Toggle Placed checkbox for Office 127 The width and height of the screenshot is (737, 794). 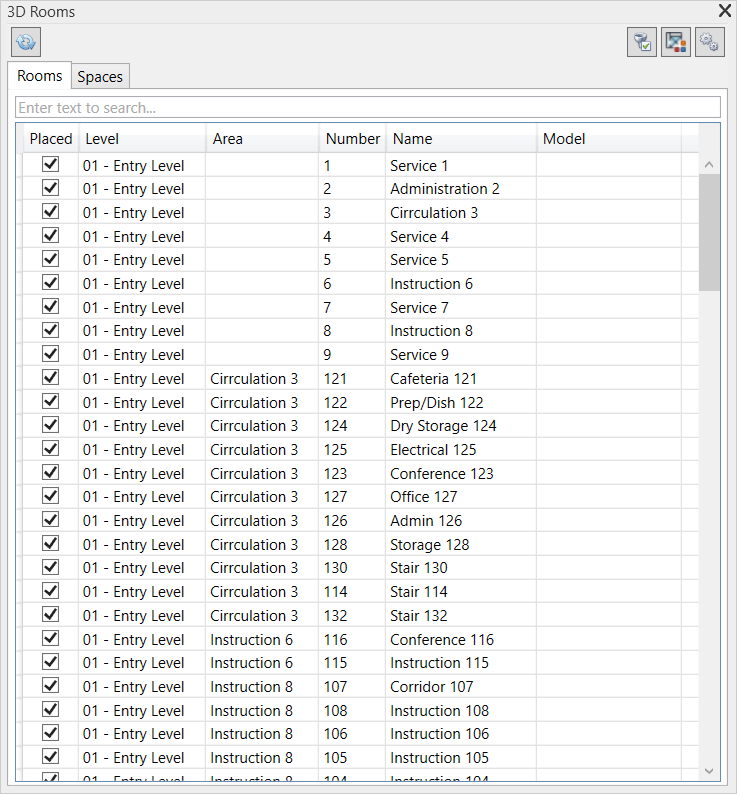[51, 496]
